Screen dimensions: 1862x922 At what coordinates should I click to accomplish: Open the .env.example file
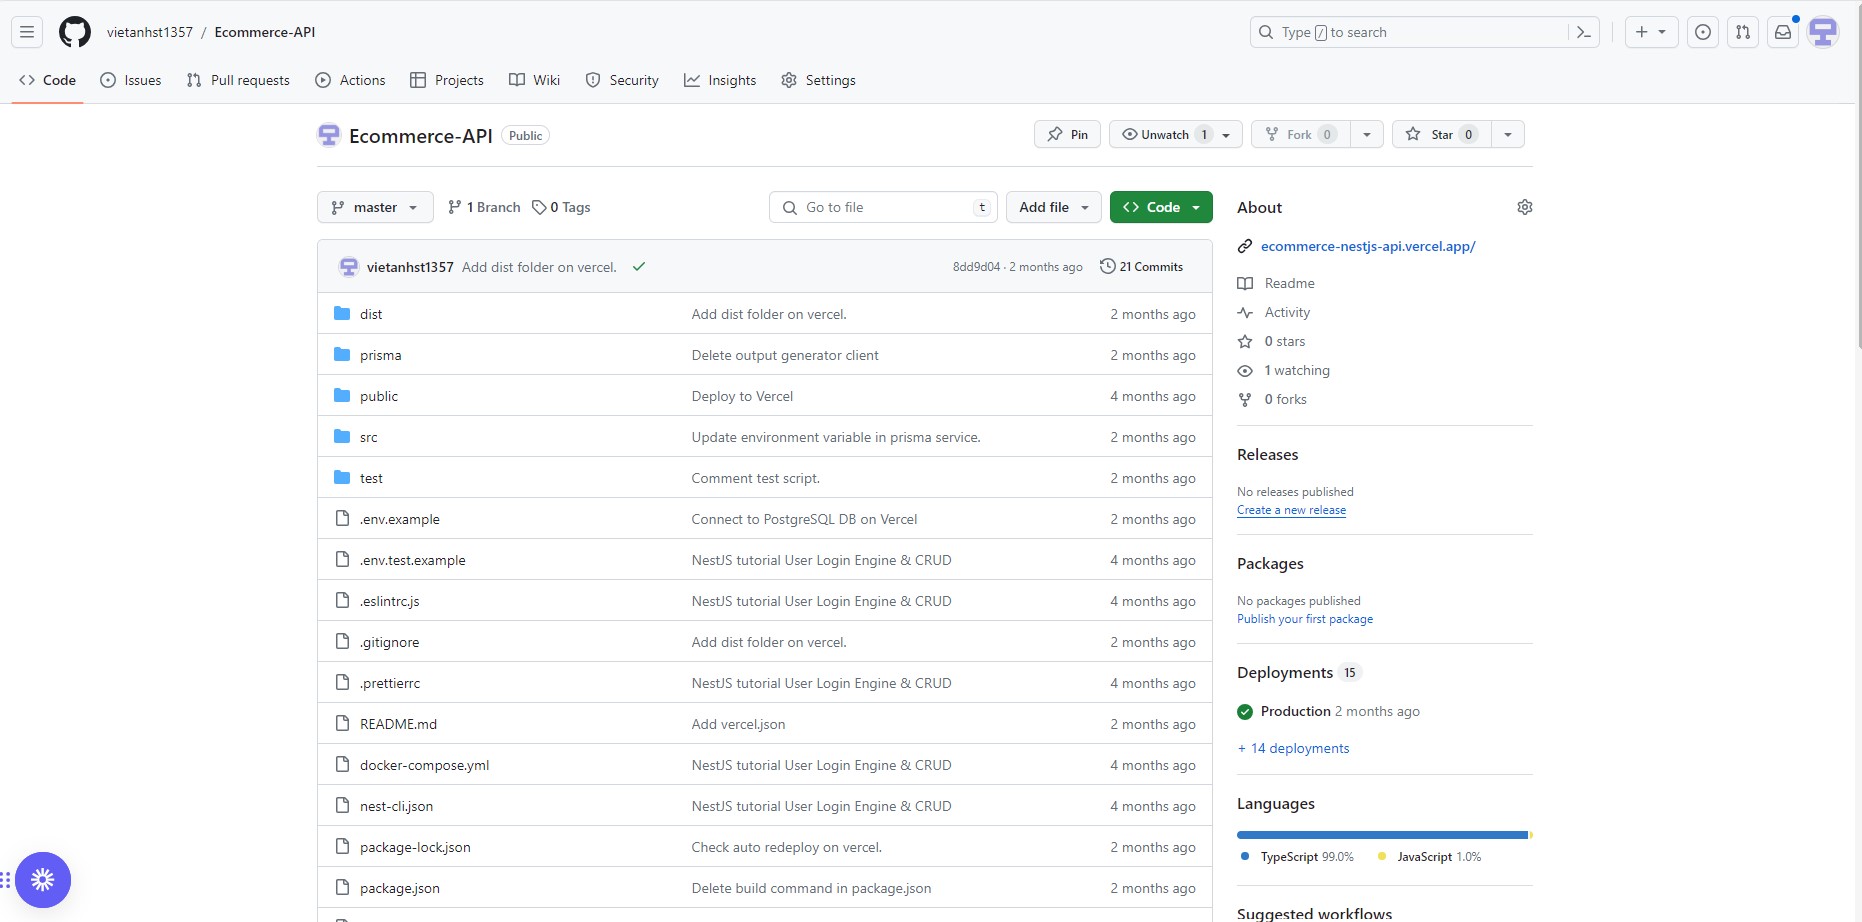pyautogui.click(x=400, y=519)
